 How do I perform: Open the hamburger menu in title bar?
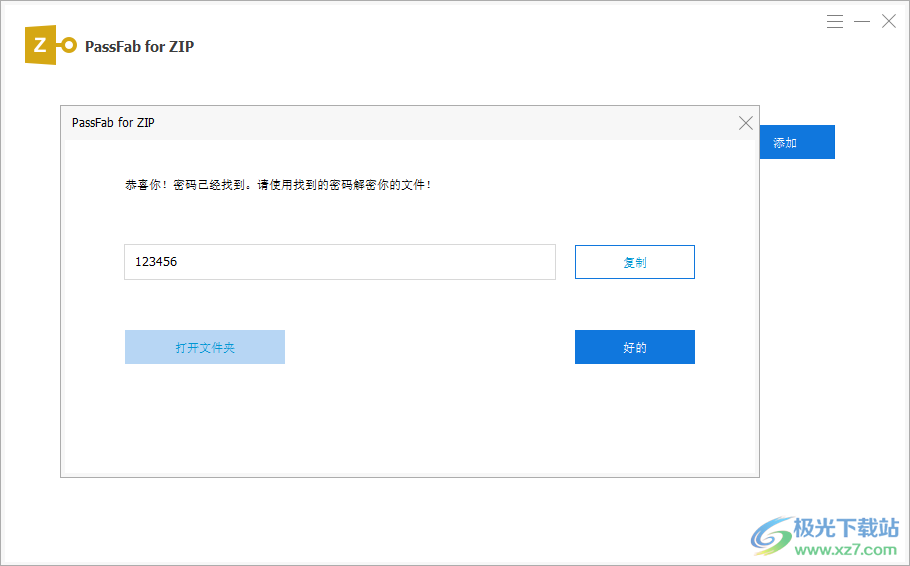835,22
